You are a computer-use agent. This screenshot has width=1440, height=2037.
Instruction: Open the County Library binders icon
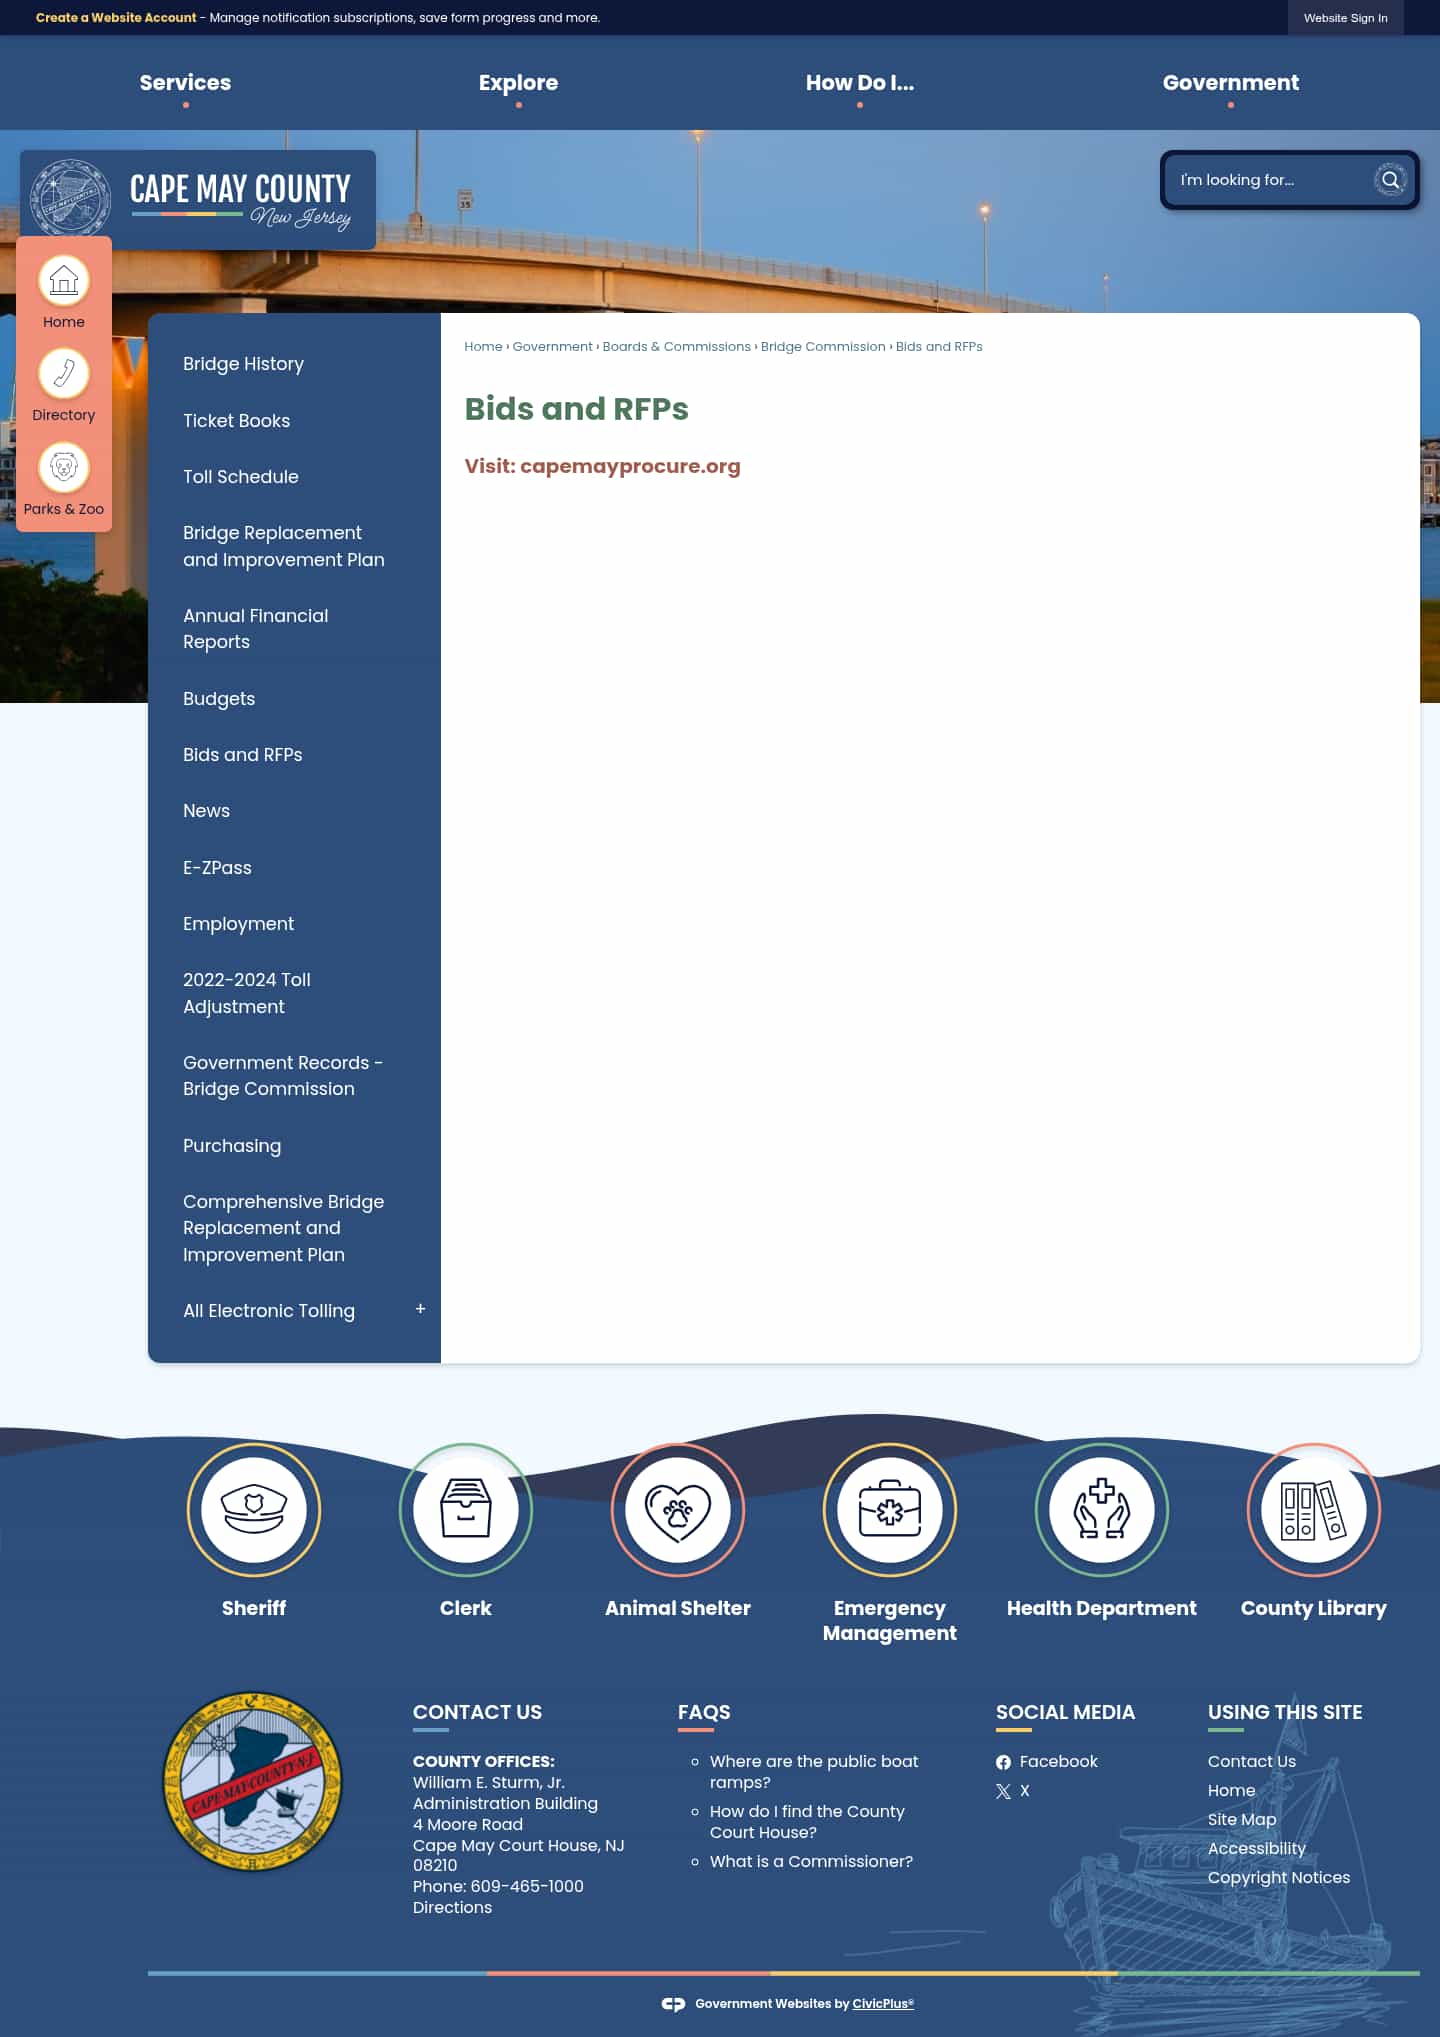point(1314,1509)
